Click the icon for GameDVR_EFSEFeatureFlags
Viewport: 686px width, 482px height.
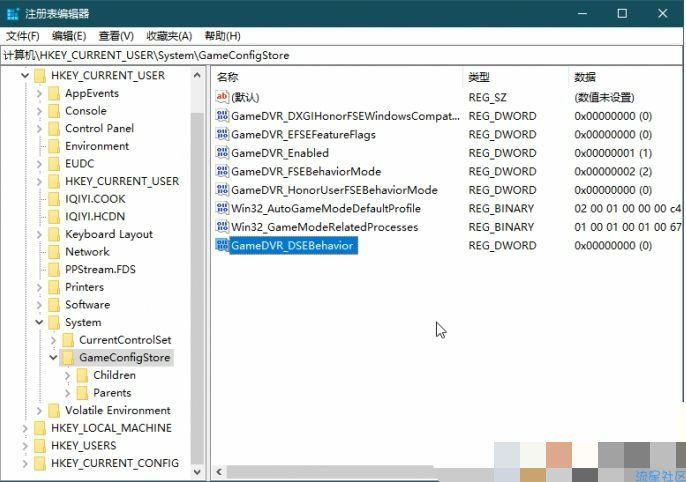tap(222, 134)
